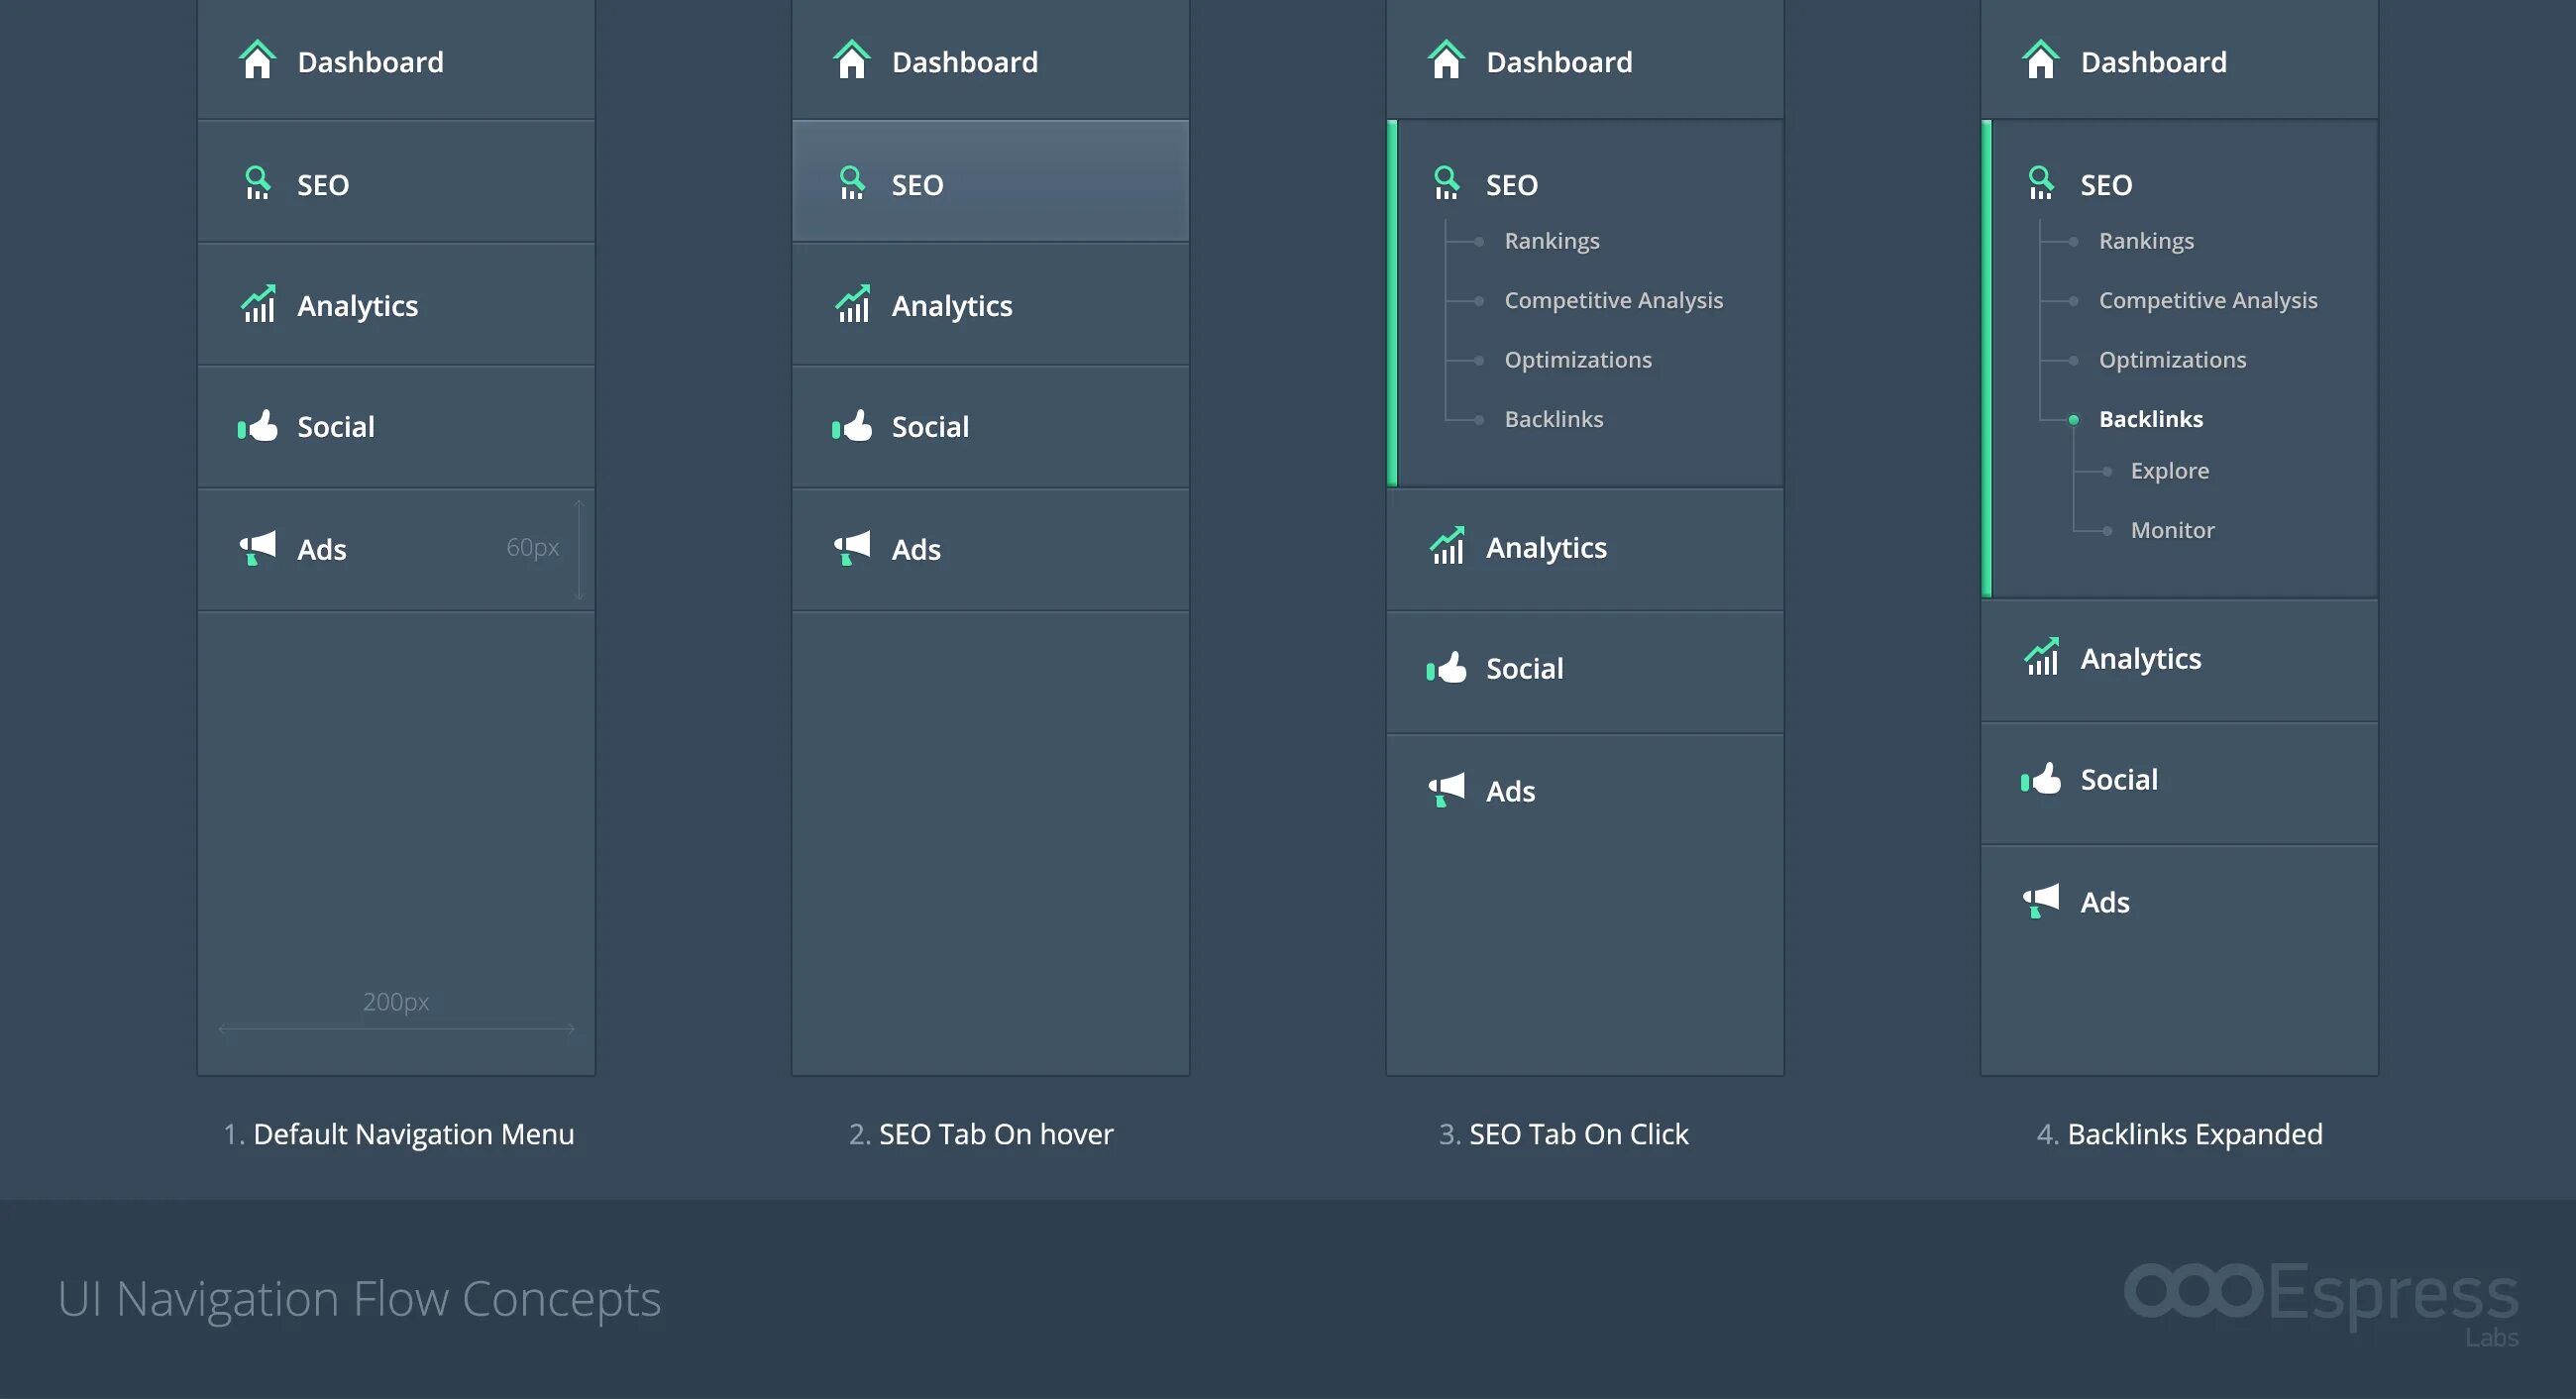Click Analytics chart icon in SEO Tab On Click panel
Viewport: 2576px width, 1399px height.
1447,546
